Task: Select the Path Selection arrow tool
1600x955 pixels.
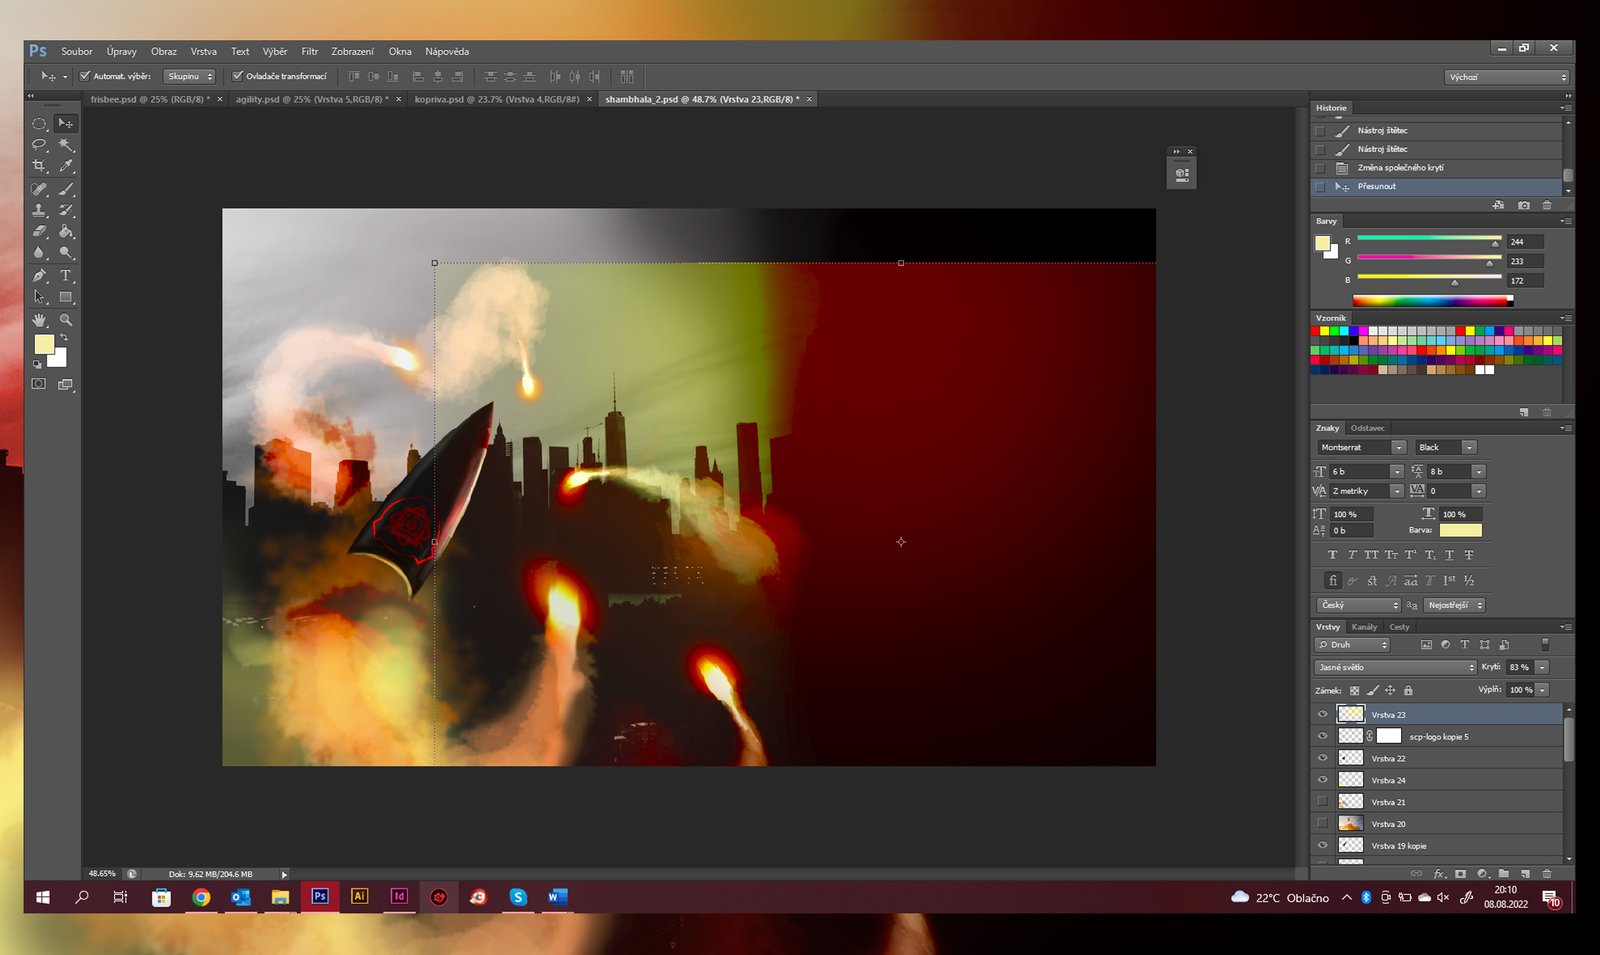Action: pyautogui.click(x=39, y=297)
